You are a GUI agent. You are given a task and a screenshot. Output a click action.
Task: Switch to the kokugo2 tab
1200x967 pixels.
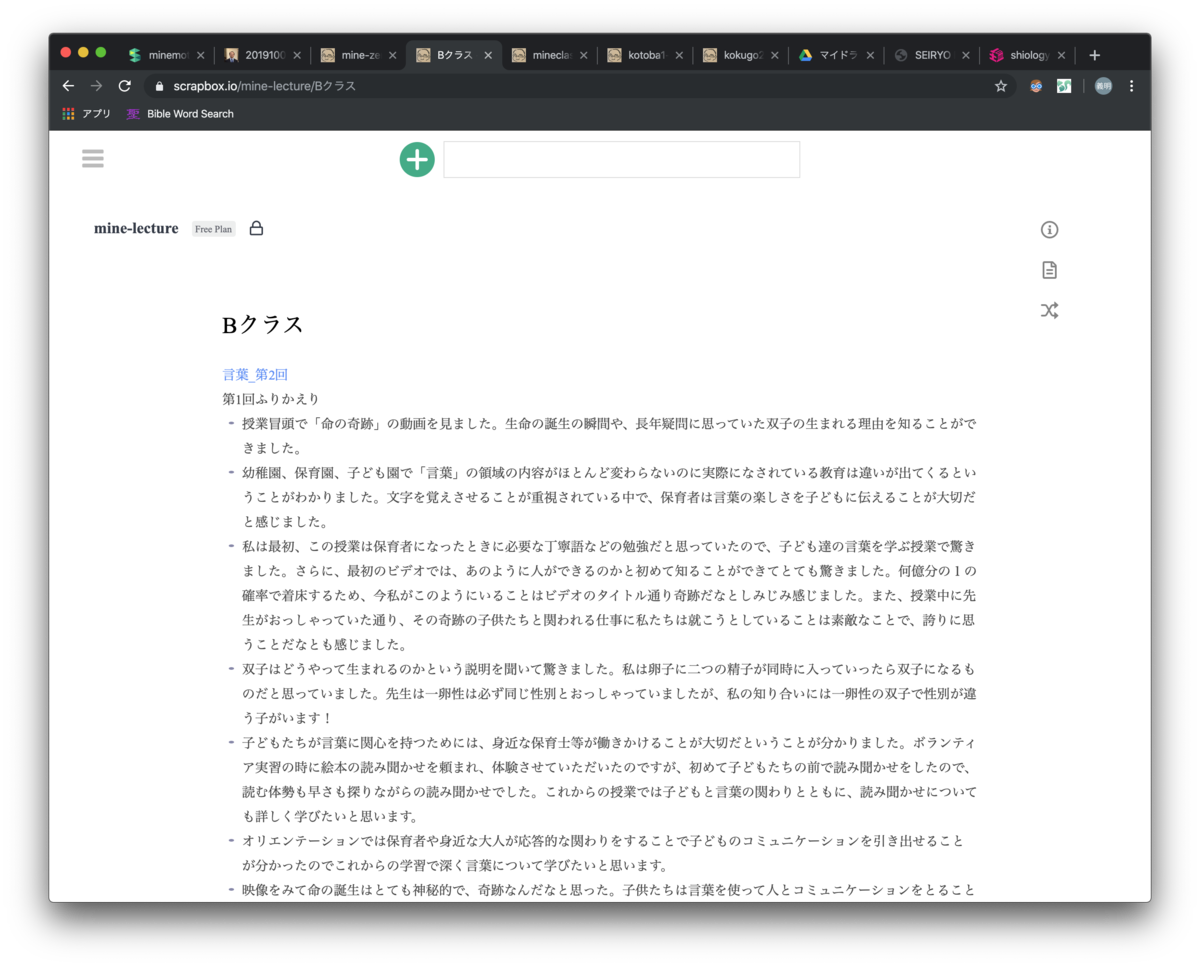[x=741, y=55]
